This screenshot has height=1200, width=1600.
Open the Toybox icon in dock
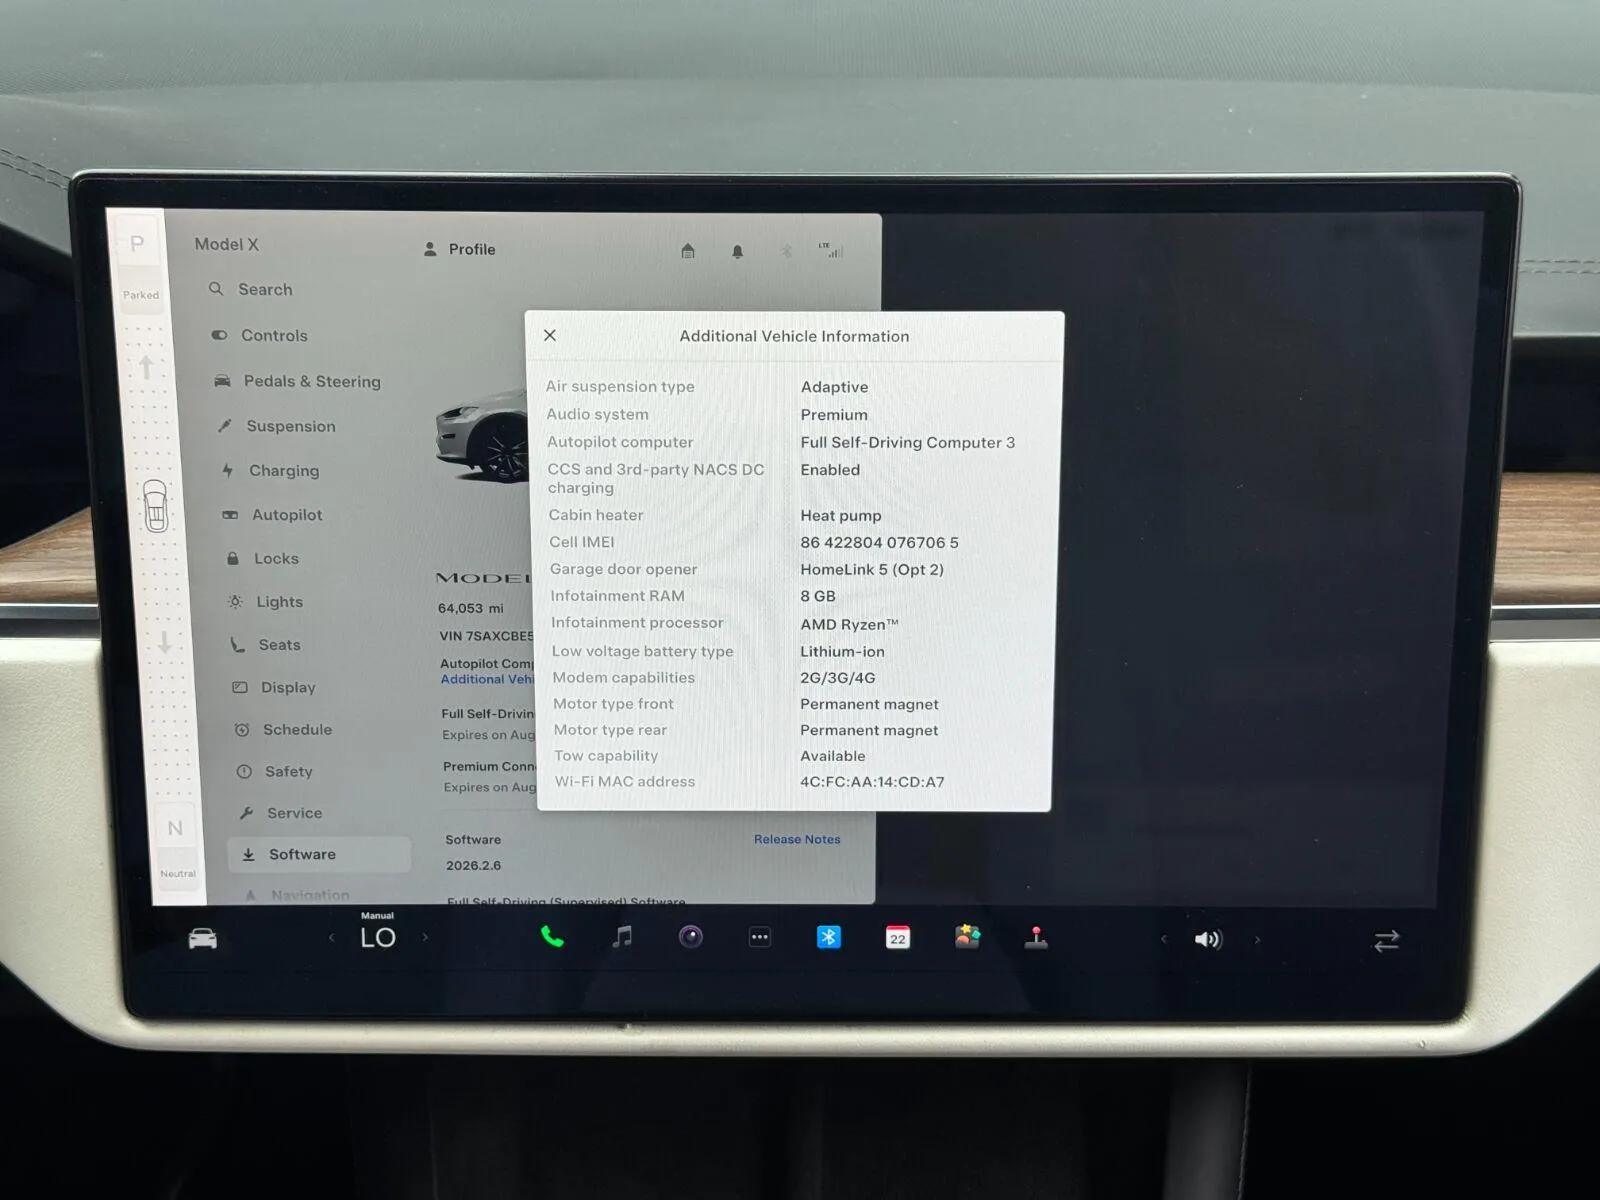pos(967,937)
